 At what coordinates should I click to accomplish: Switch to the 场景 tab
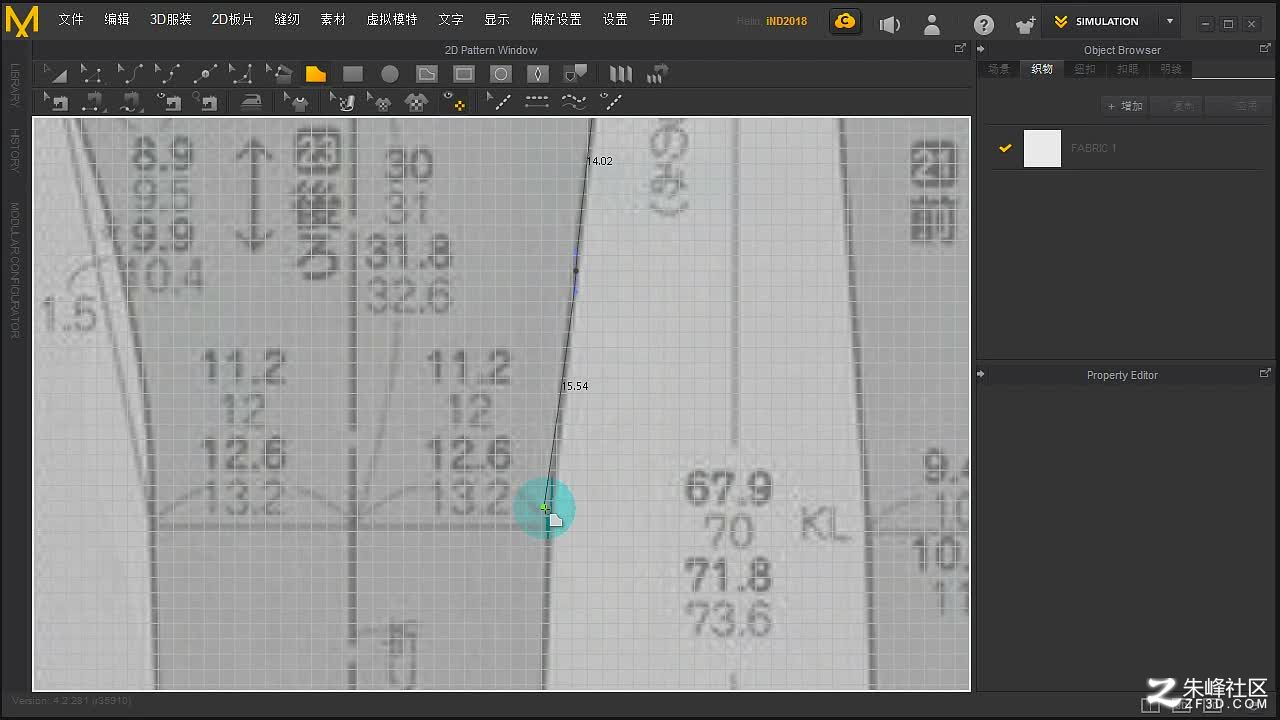pos(998,69)
